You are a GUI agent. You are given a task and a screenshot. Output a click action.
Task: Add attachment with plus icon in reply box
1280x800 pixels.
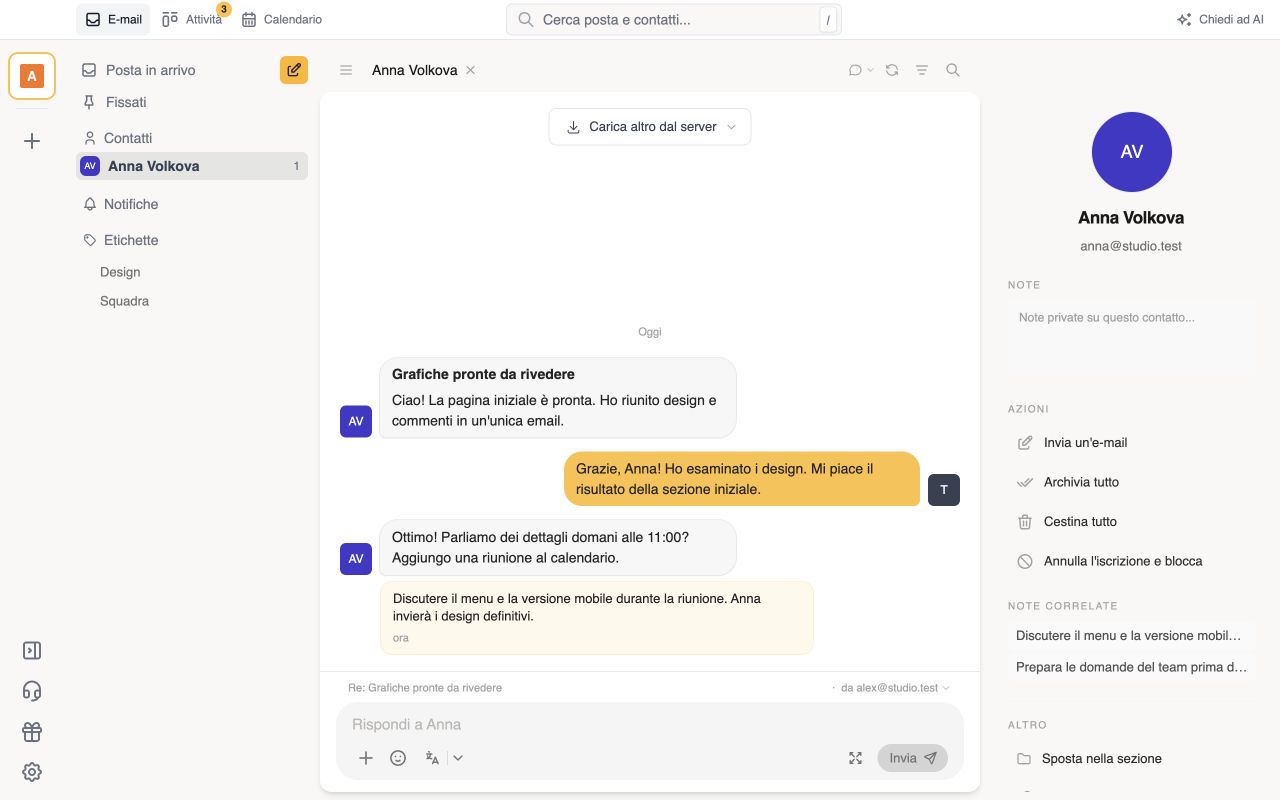pos(366,758)
